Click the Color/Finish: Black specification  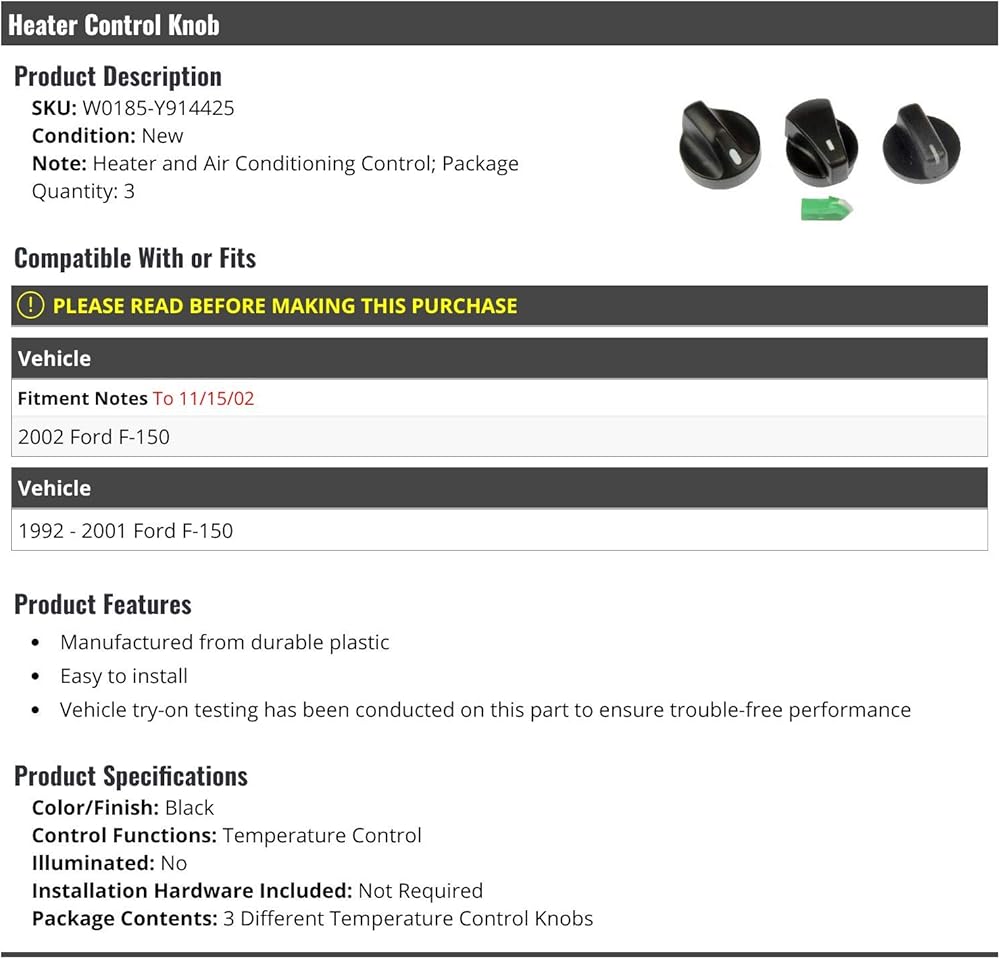click(123, 807)
